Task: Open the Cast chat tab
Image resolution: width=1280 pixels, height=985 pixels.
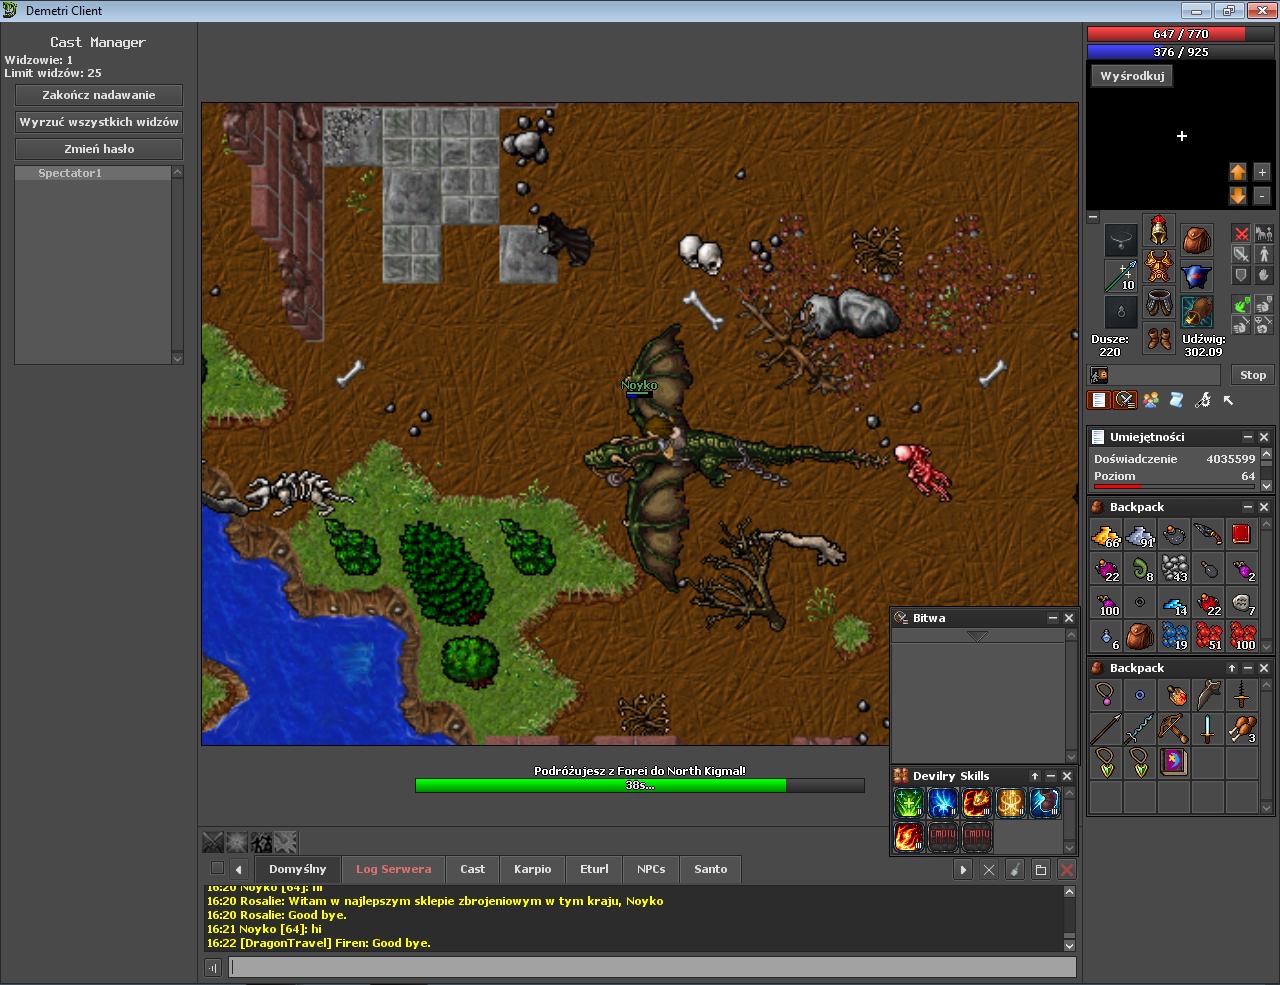Action: (x=473, y=869)
